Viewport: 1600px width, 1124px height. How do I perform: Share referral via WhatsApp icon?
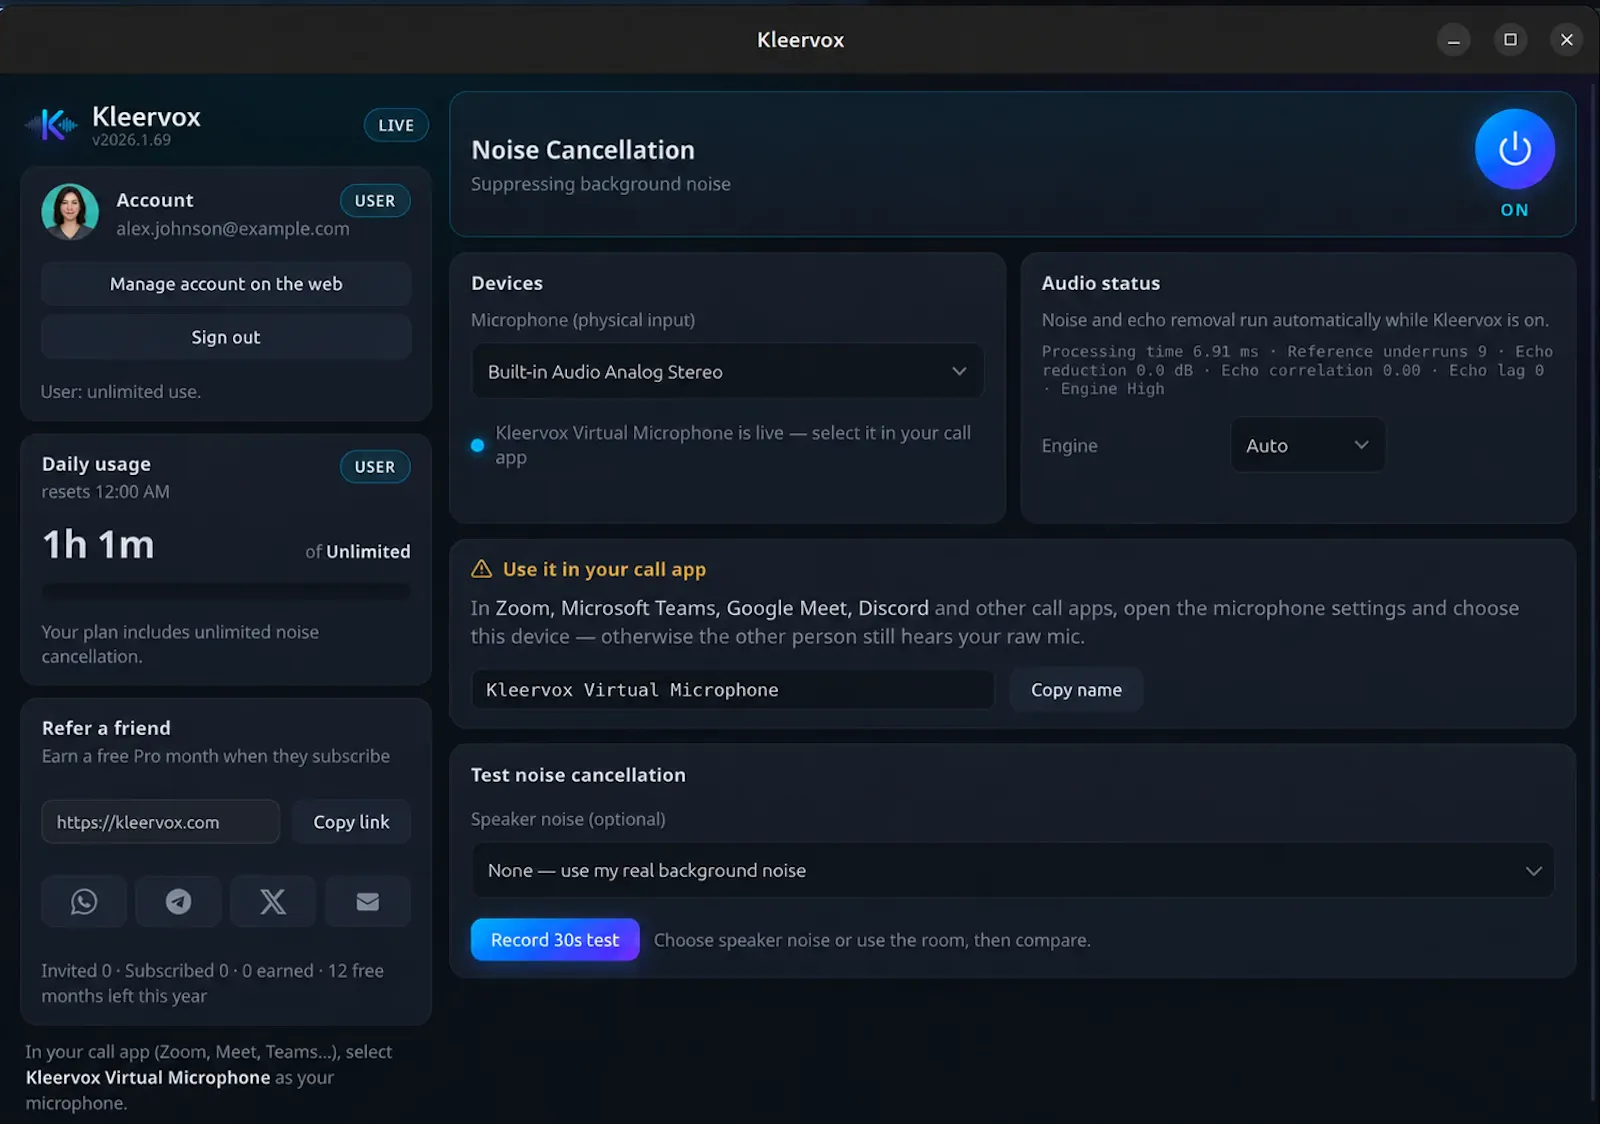(x=84, y=901)
